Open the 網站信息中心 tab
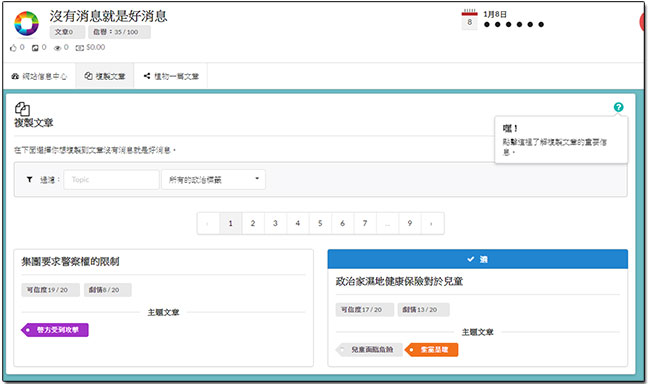 39,76
